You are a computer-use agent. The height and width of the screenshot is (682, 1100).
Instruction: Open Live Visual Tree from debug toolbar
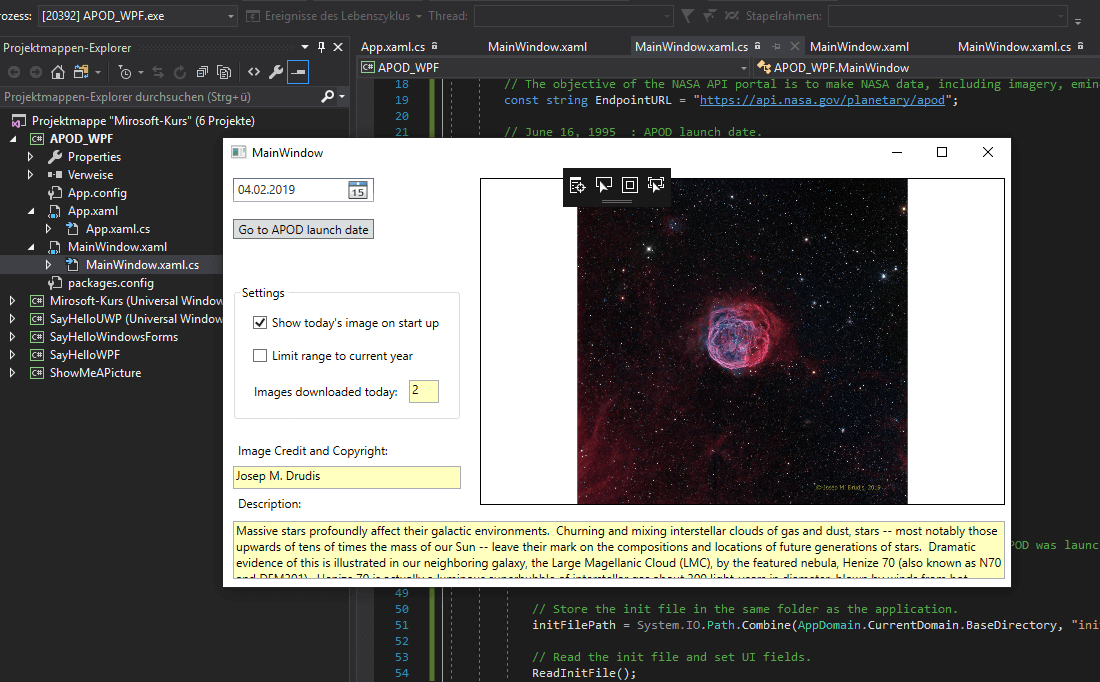click(577, 185)
